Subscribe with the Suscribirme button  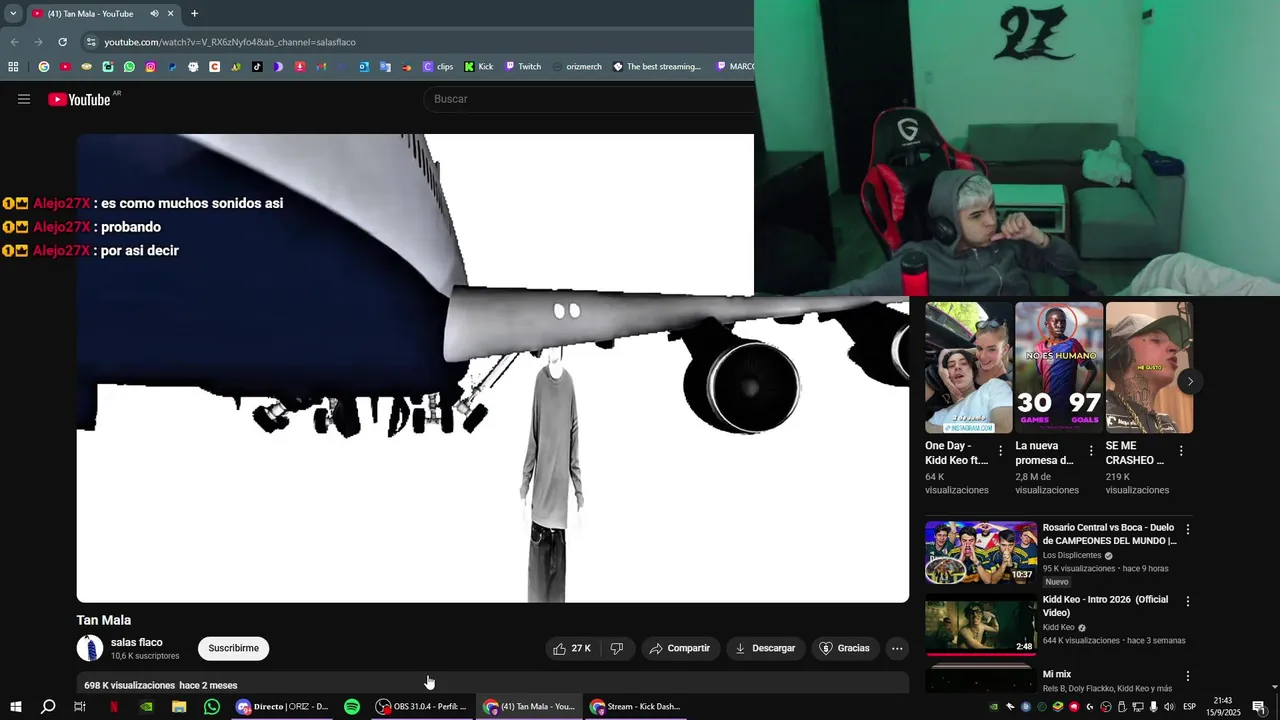[x=233, y=648]
